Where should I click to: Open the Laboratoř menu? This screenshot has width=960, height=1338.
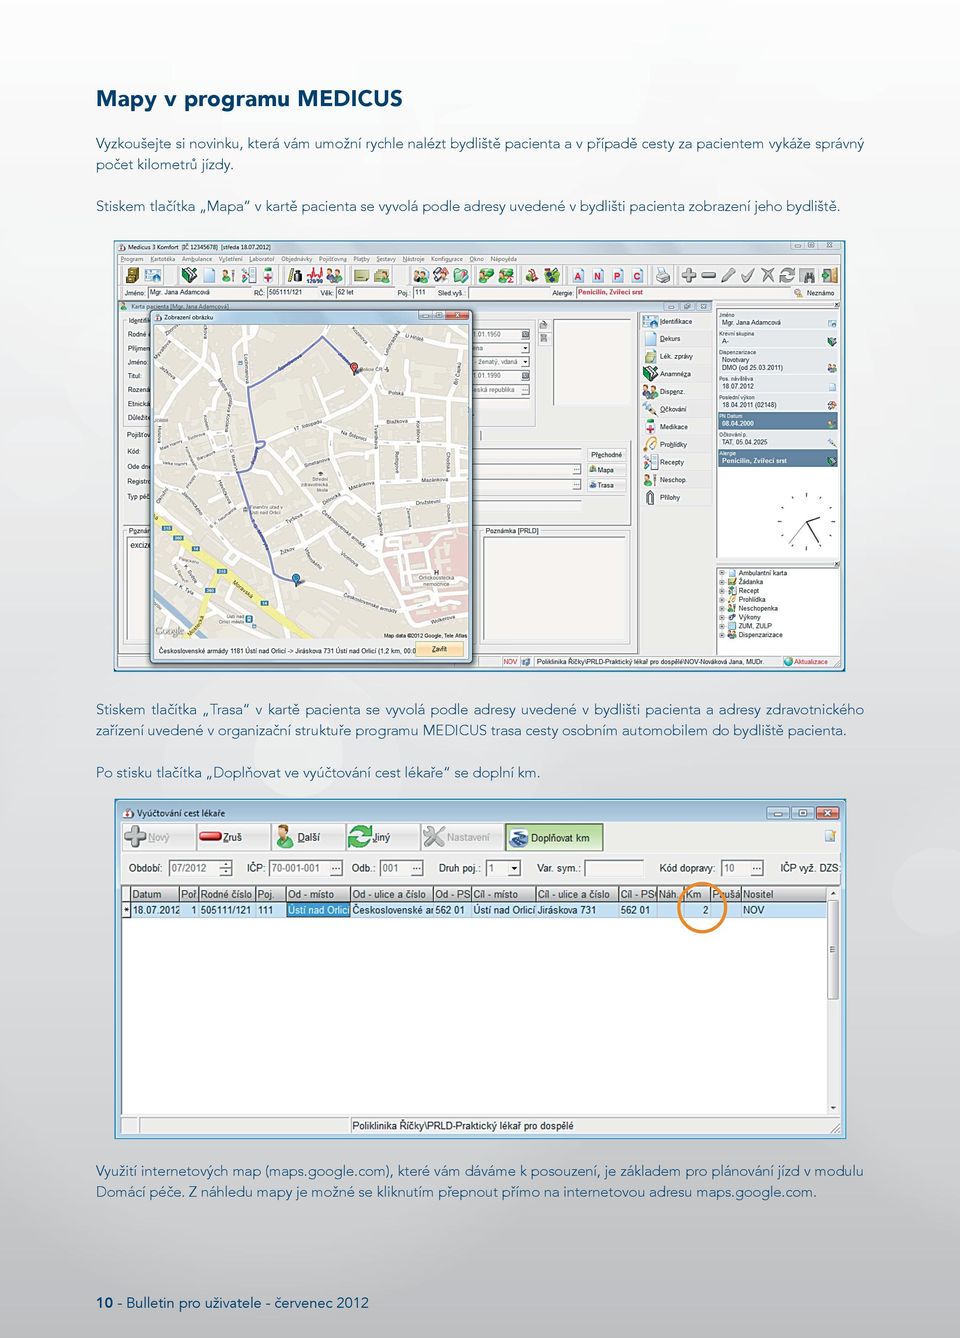[x=262, y=259]
